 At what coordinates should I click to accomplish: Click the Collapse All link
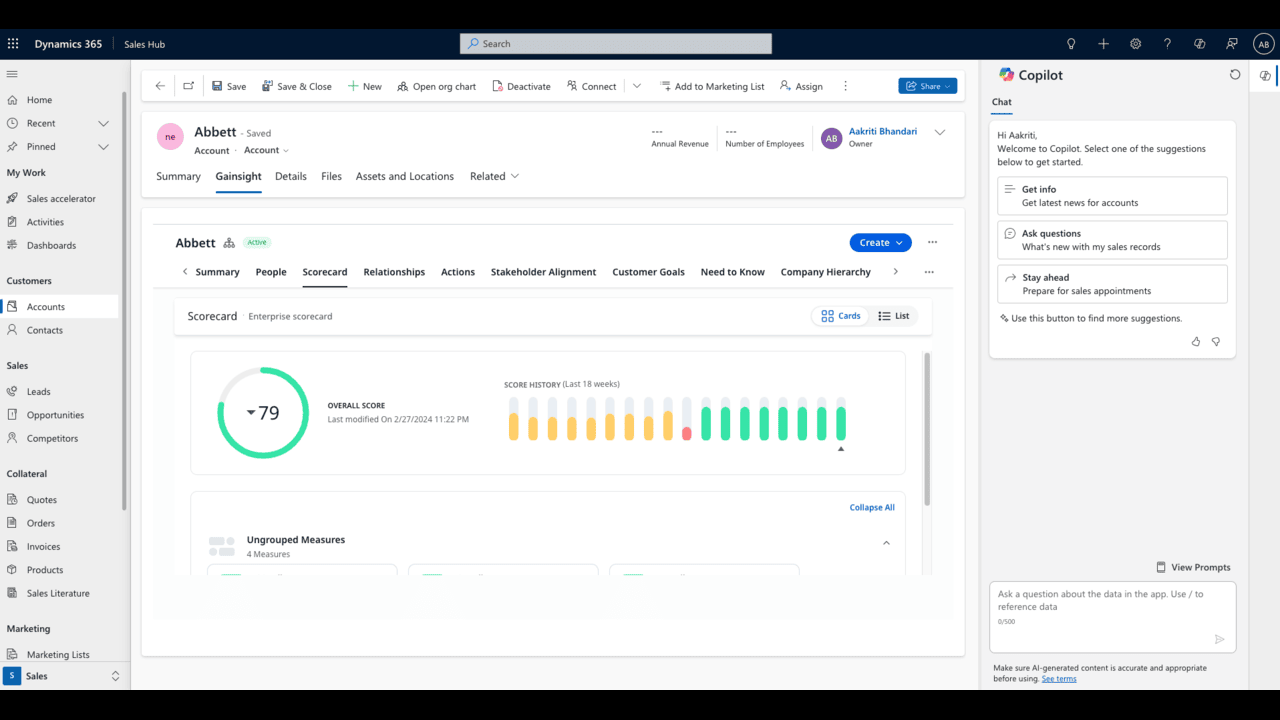(872, 507)
